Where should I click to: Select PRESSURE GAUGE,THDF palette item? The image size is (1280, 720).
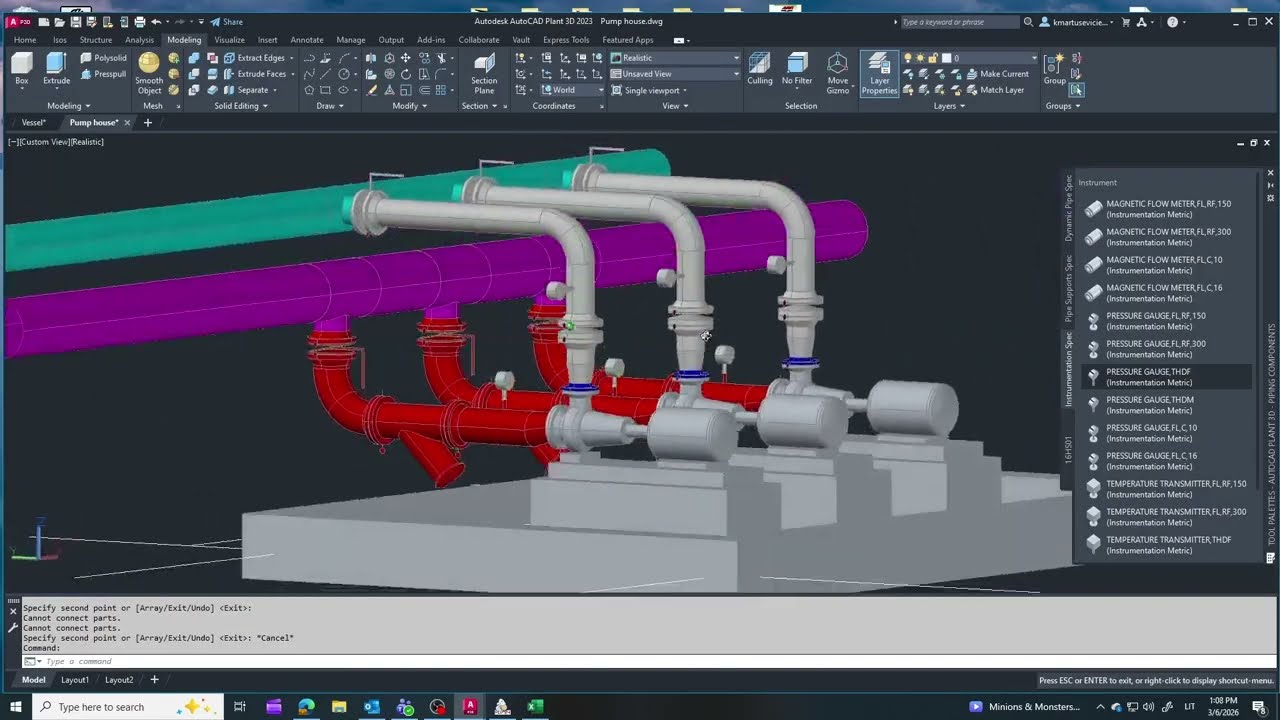[x=1166, y=377]
